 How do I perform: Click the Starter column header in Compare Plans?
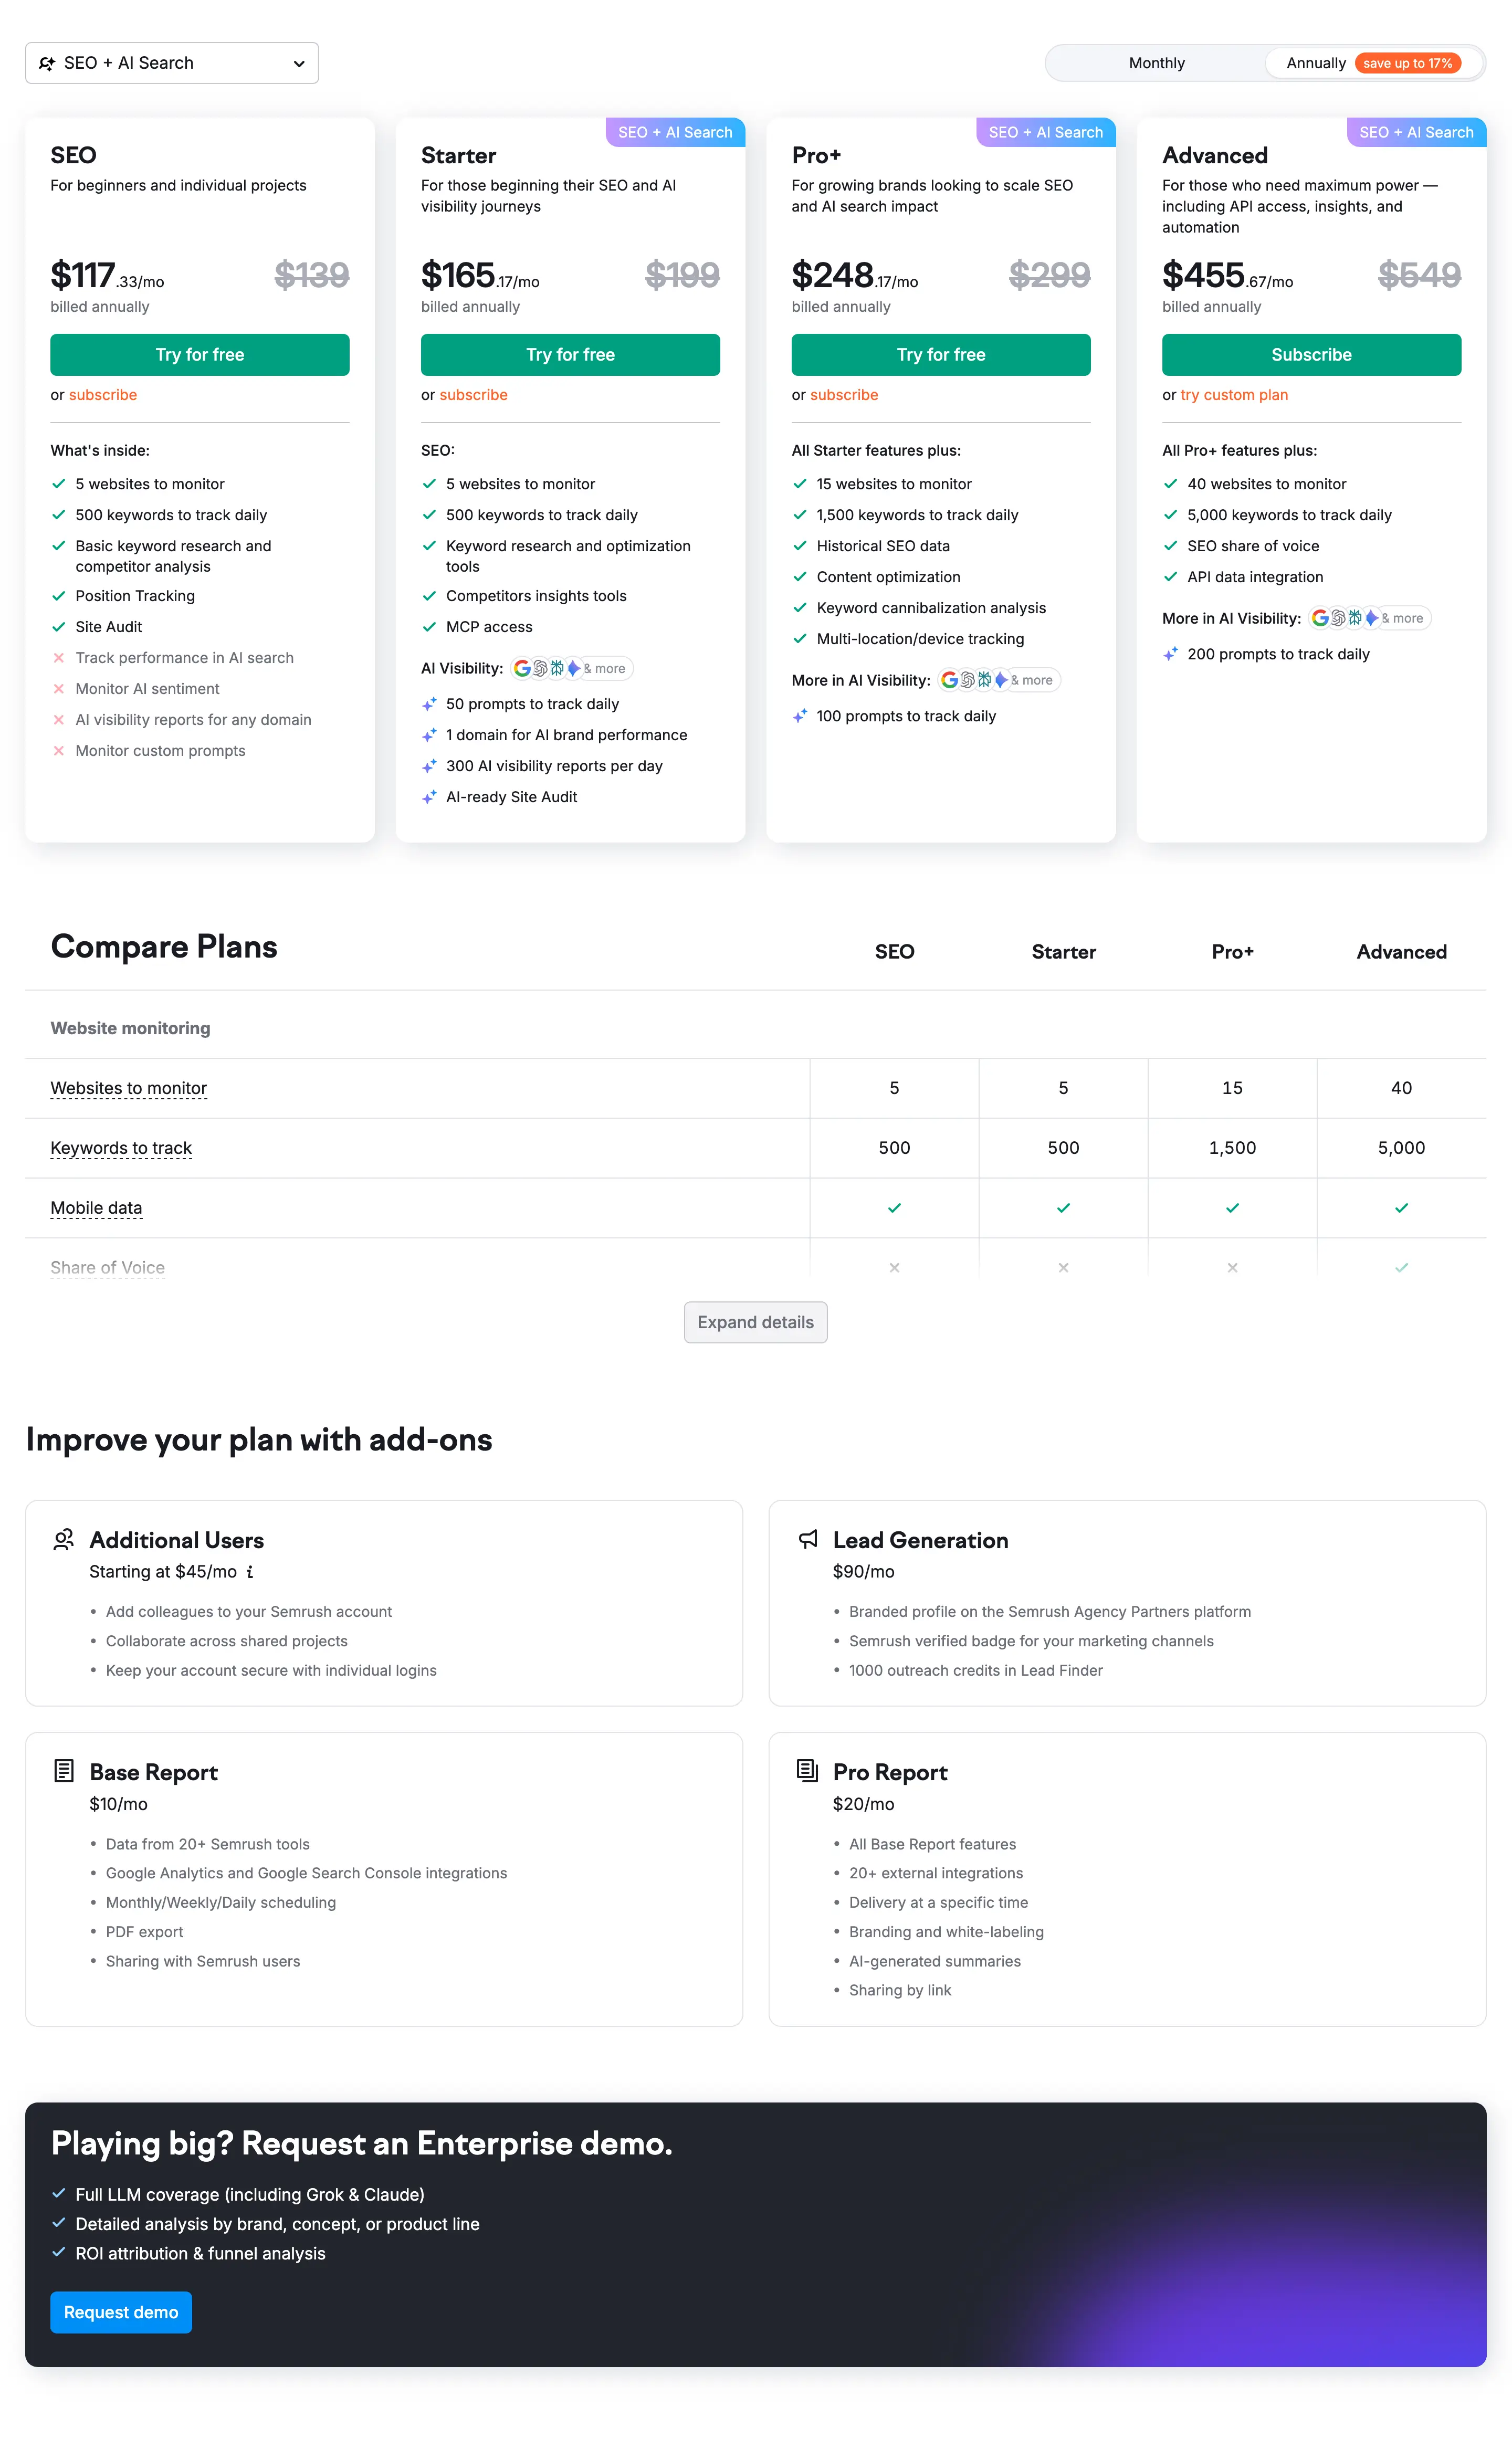[1063, 952]
